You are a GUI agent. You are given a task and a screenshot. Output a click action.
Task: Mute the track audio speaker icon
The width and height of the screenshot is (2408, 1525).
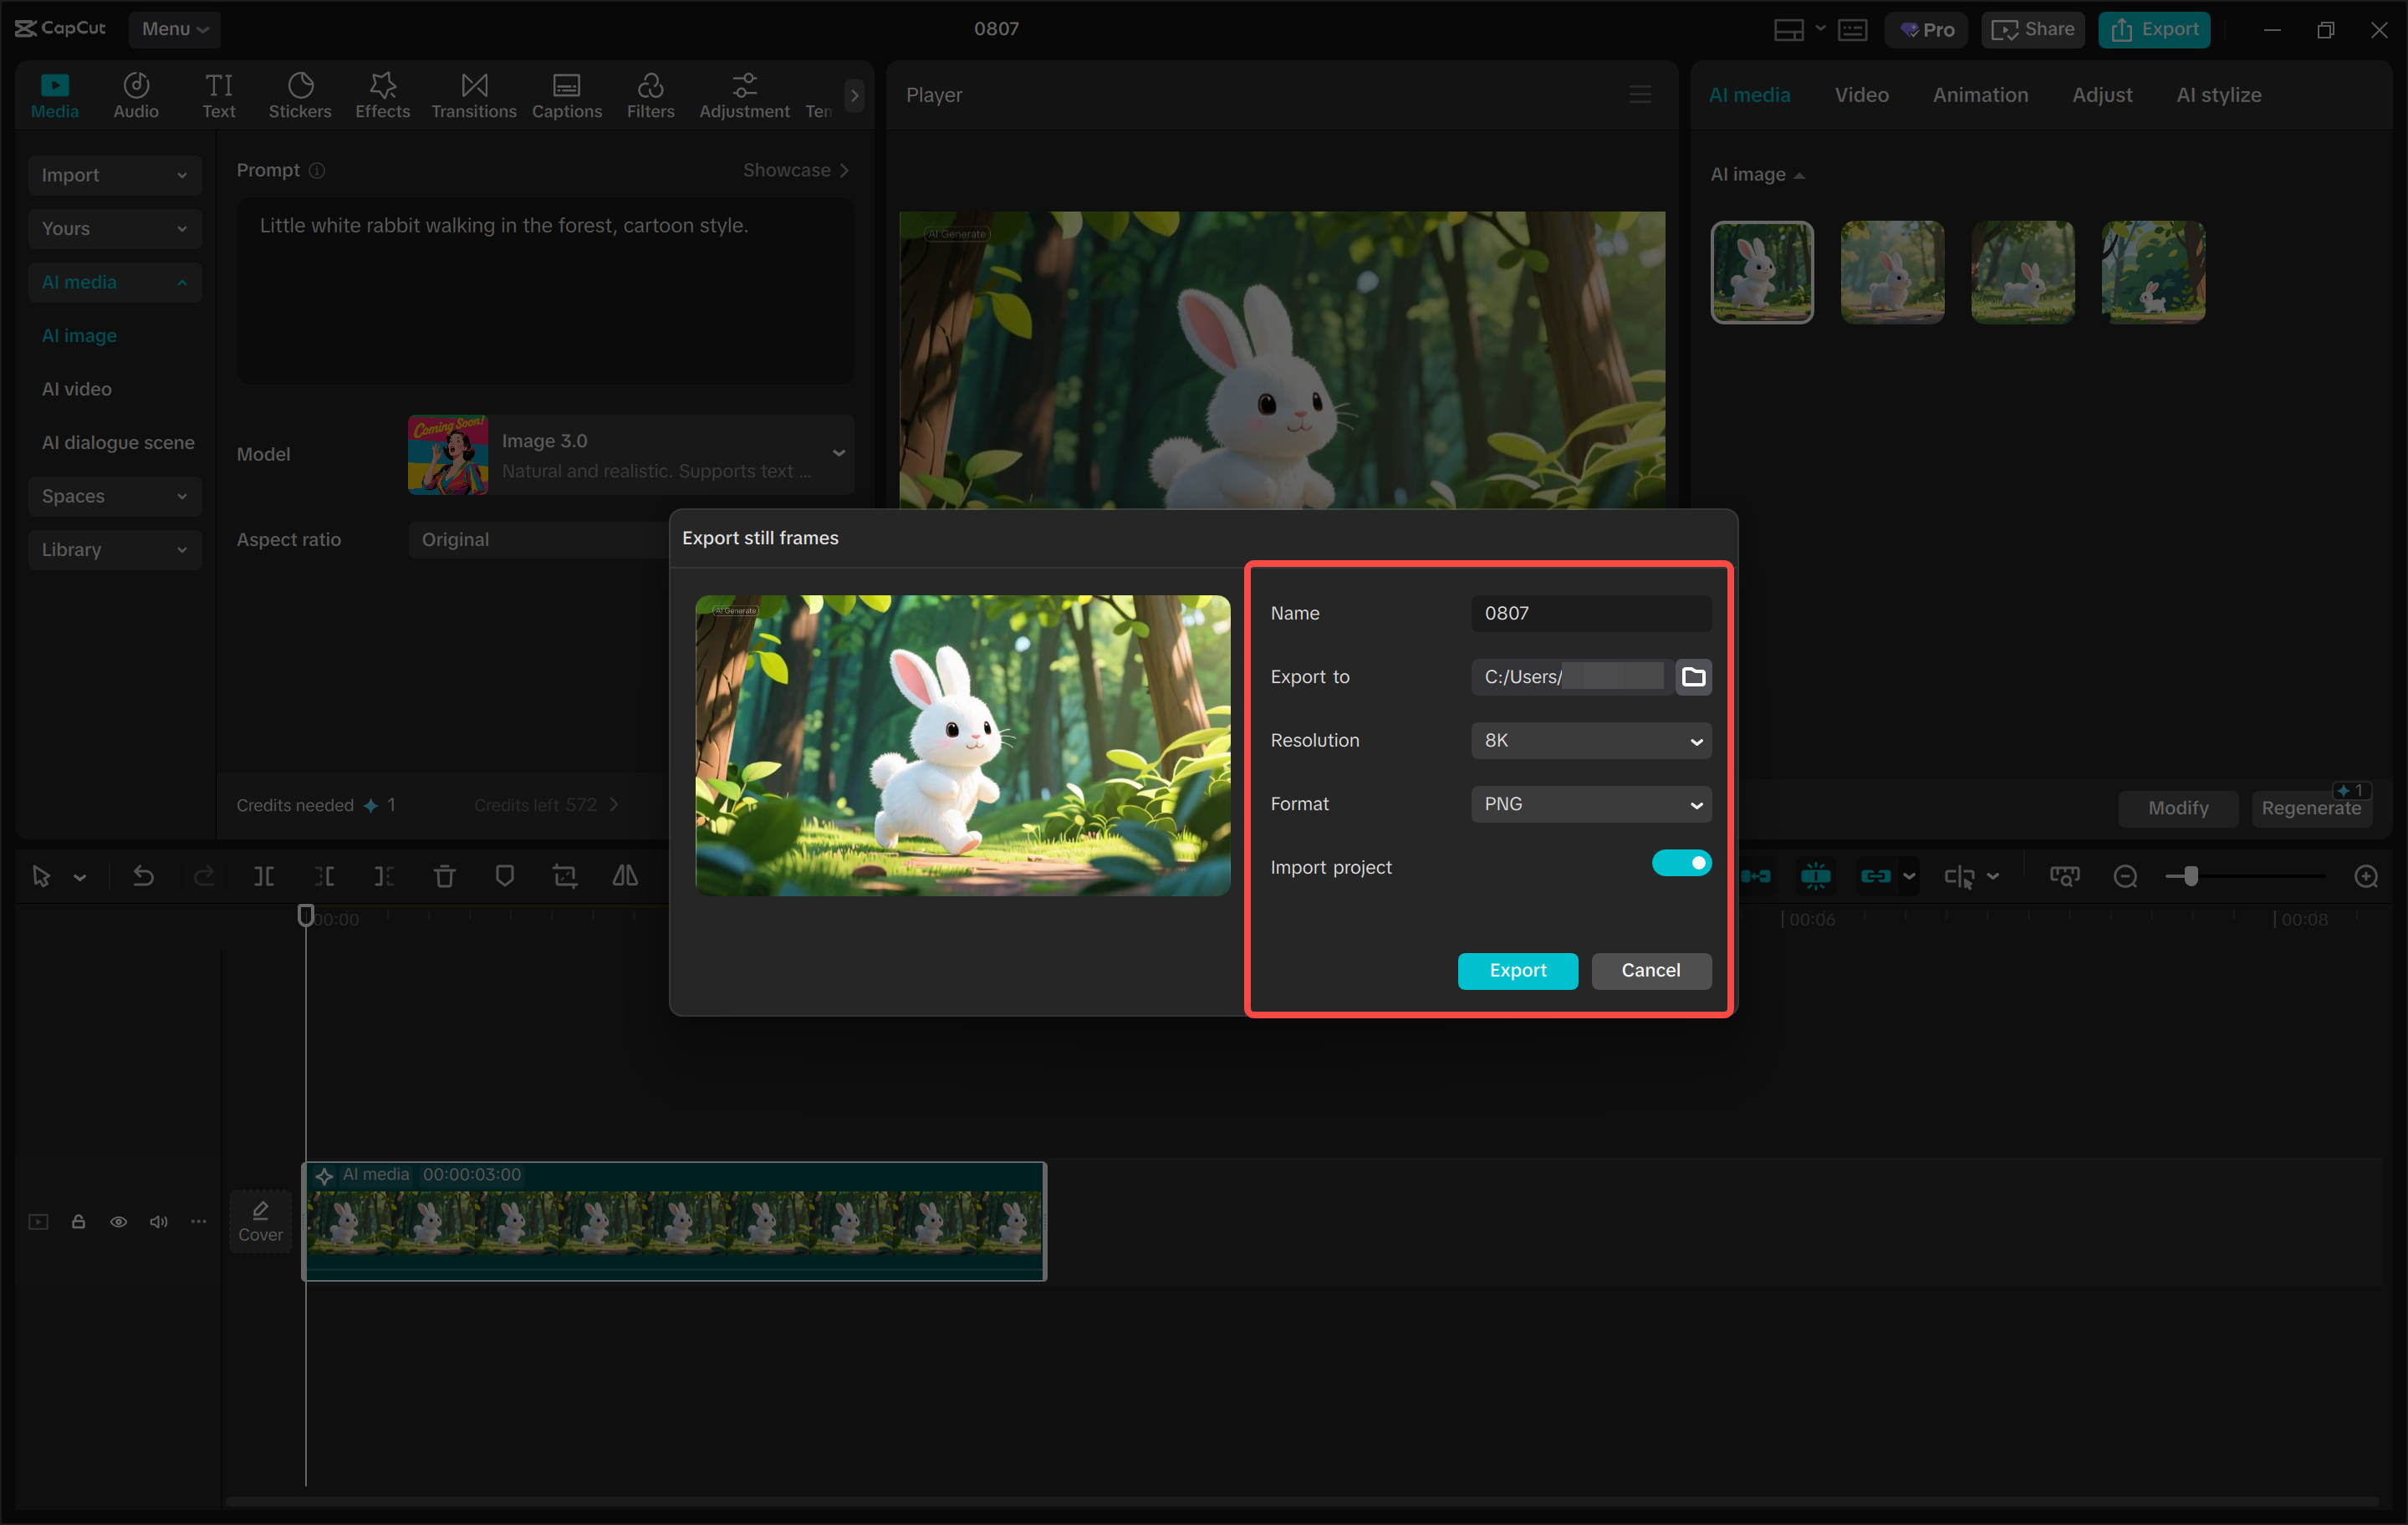[159, 1221]
